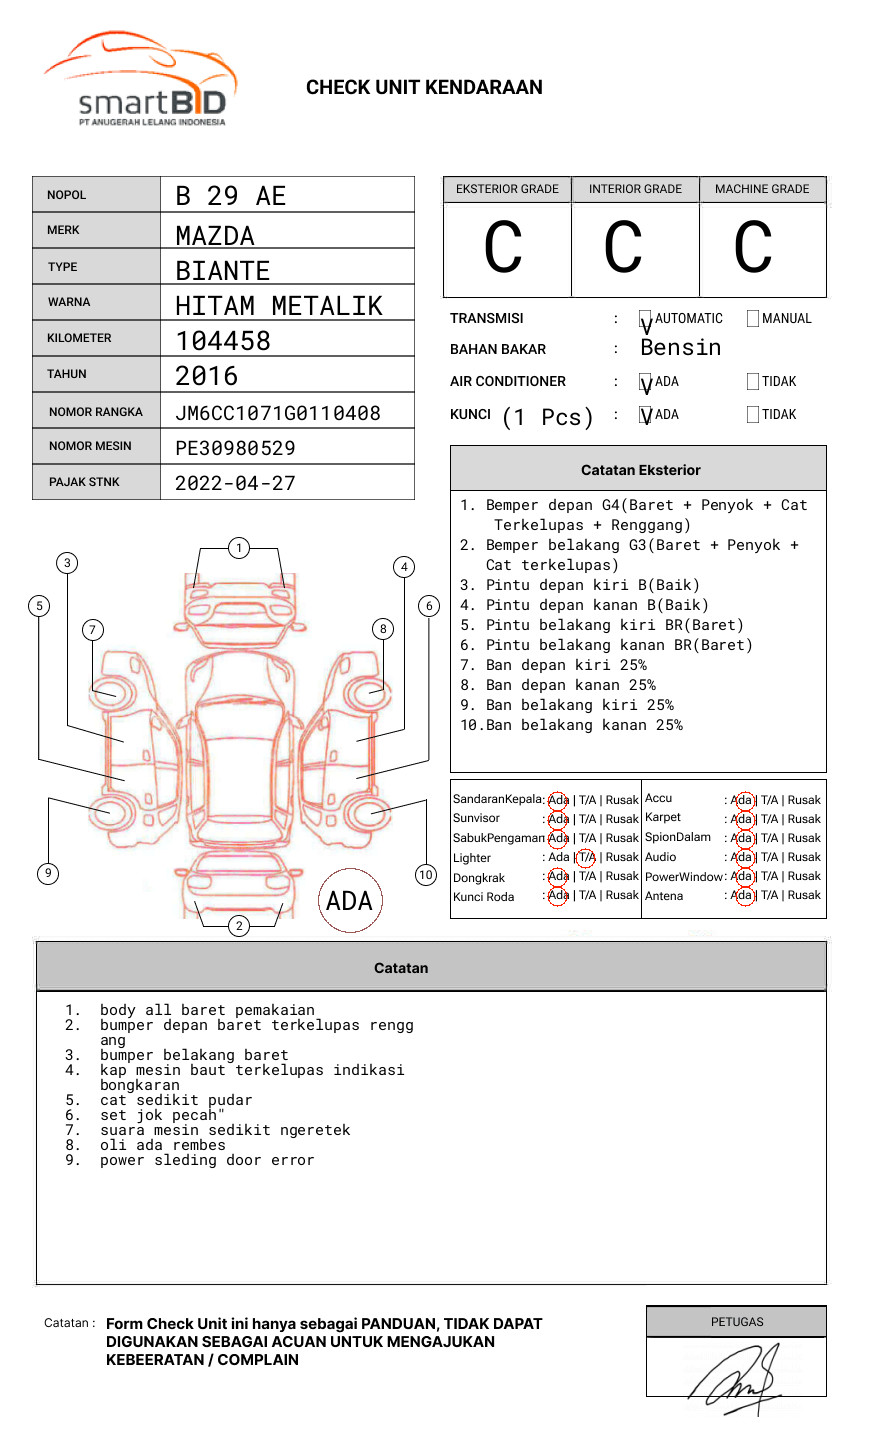878x1452 pixels.
Task: Click the CHECK UNIT KENDARAAN title
Action: pos(424,87)
